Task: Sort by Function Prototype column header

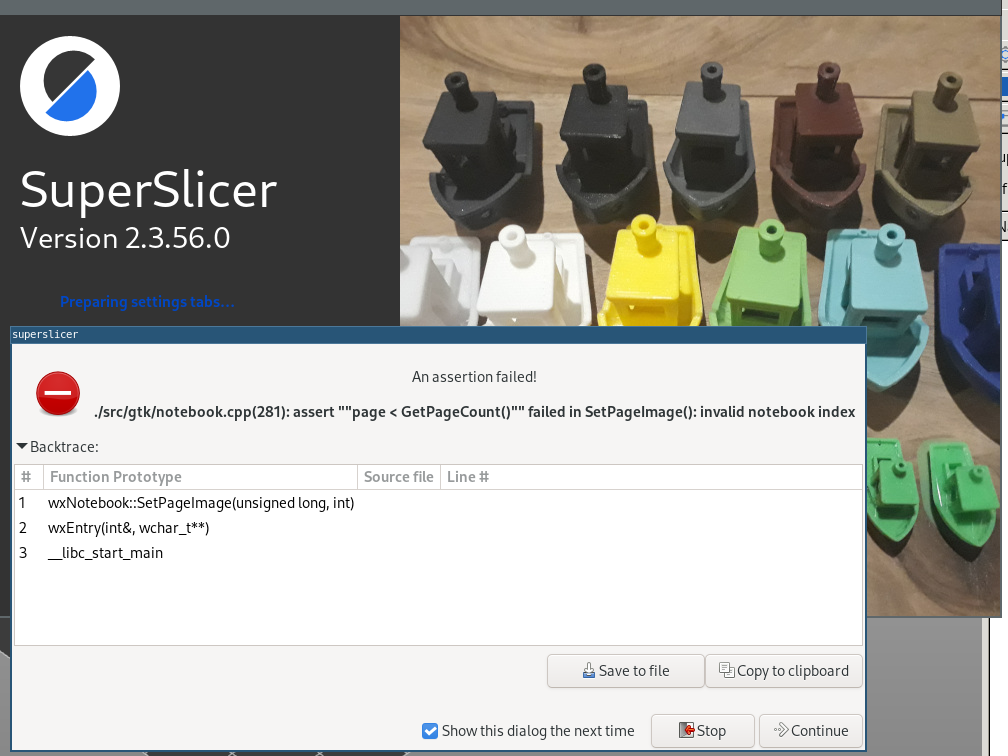Action: tap(200, 477)
